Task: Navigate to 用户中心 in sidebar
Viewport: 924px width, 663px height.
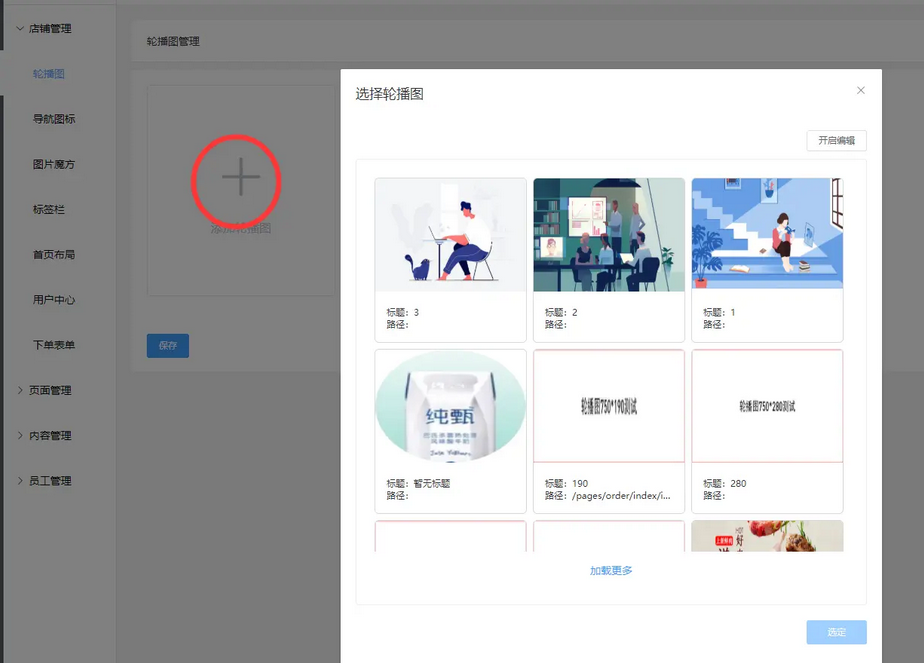Action: coord(54,299)
